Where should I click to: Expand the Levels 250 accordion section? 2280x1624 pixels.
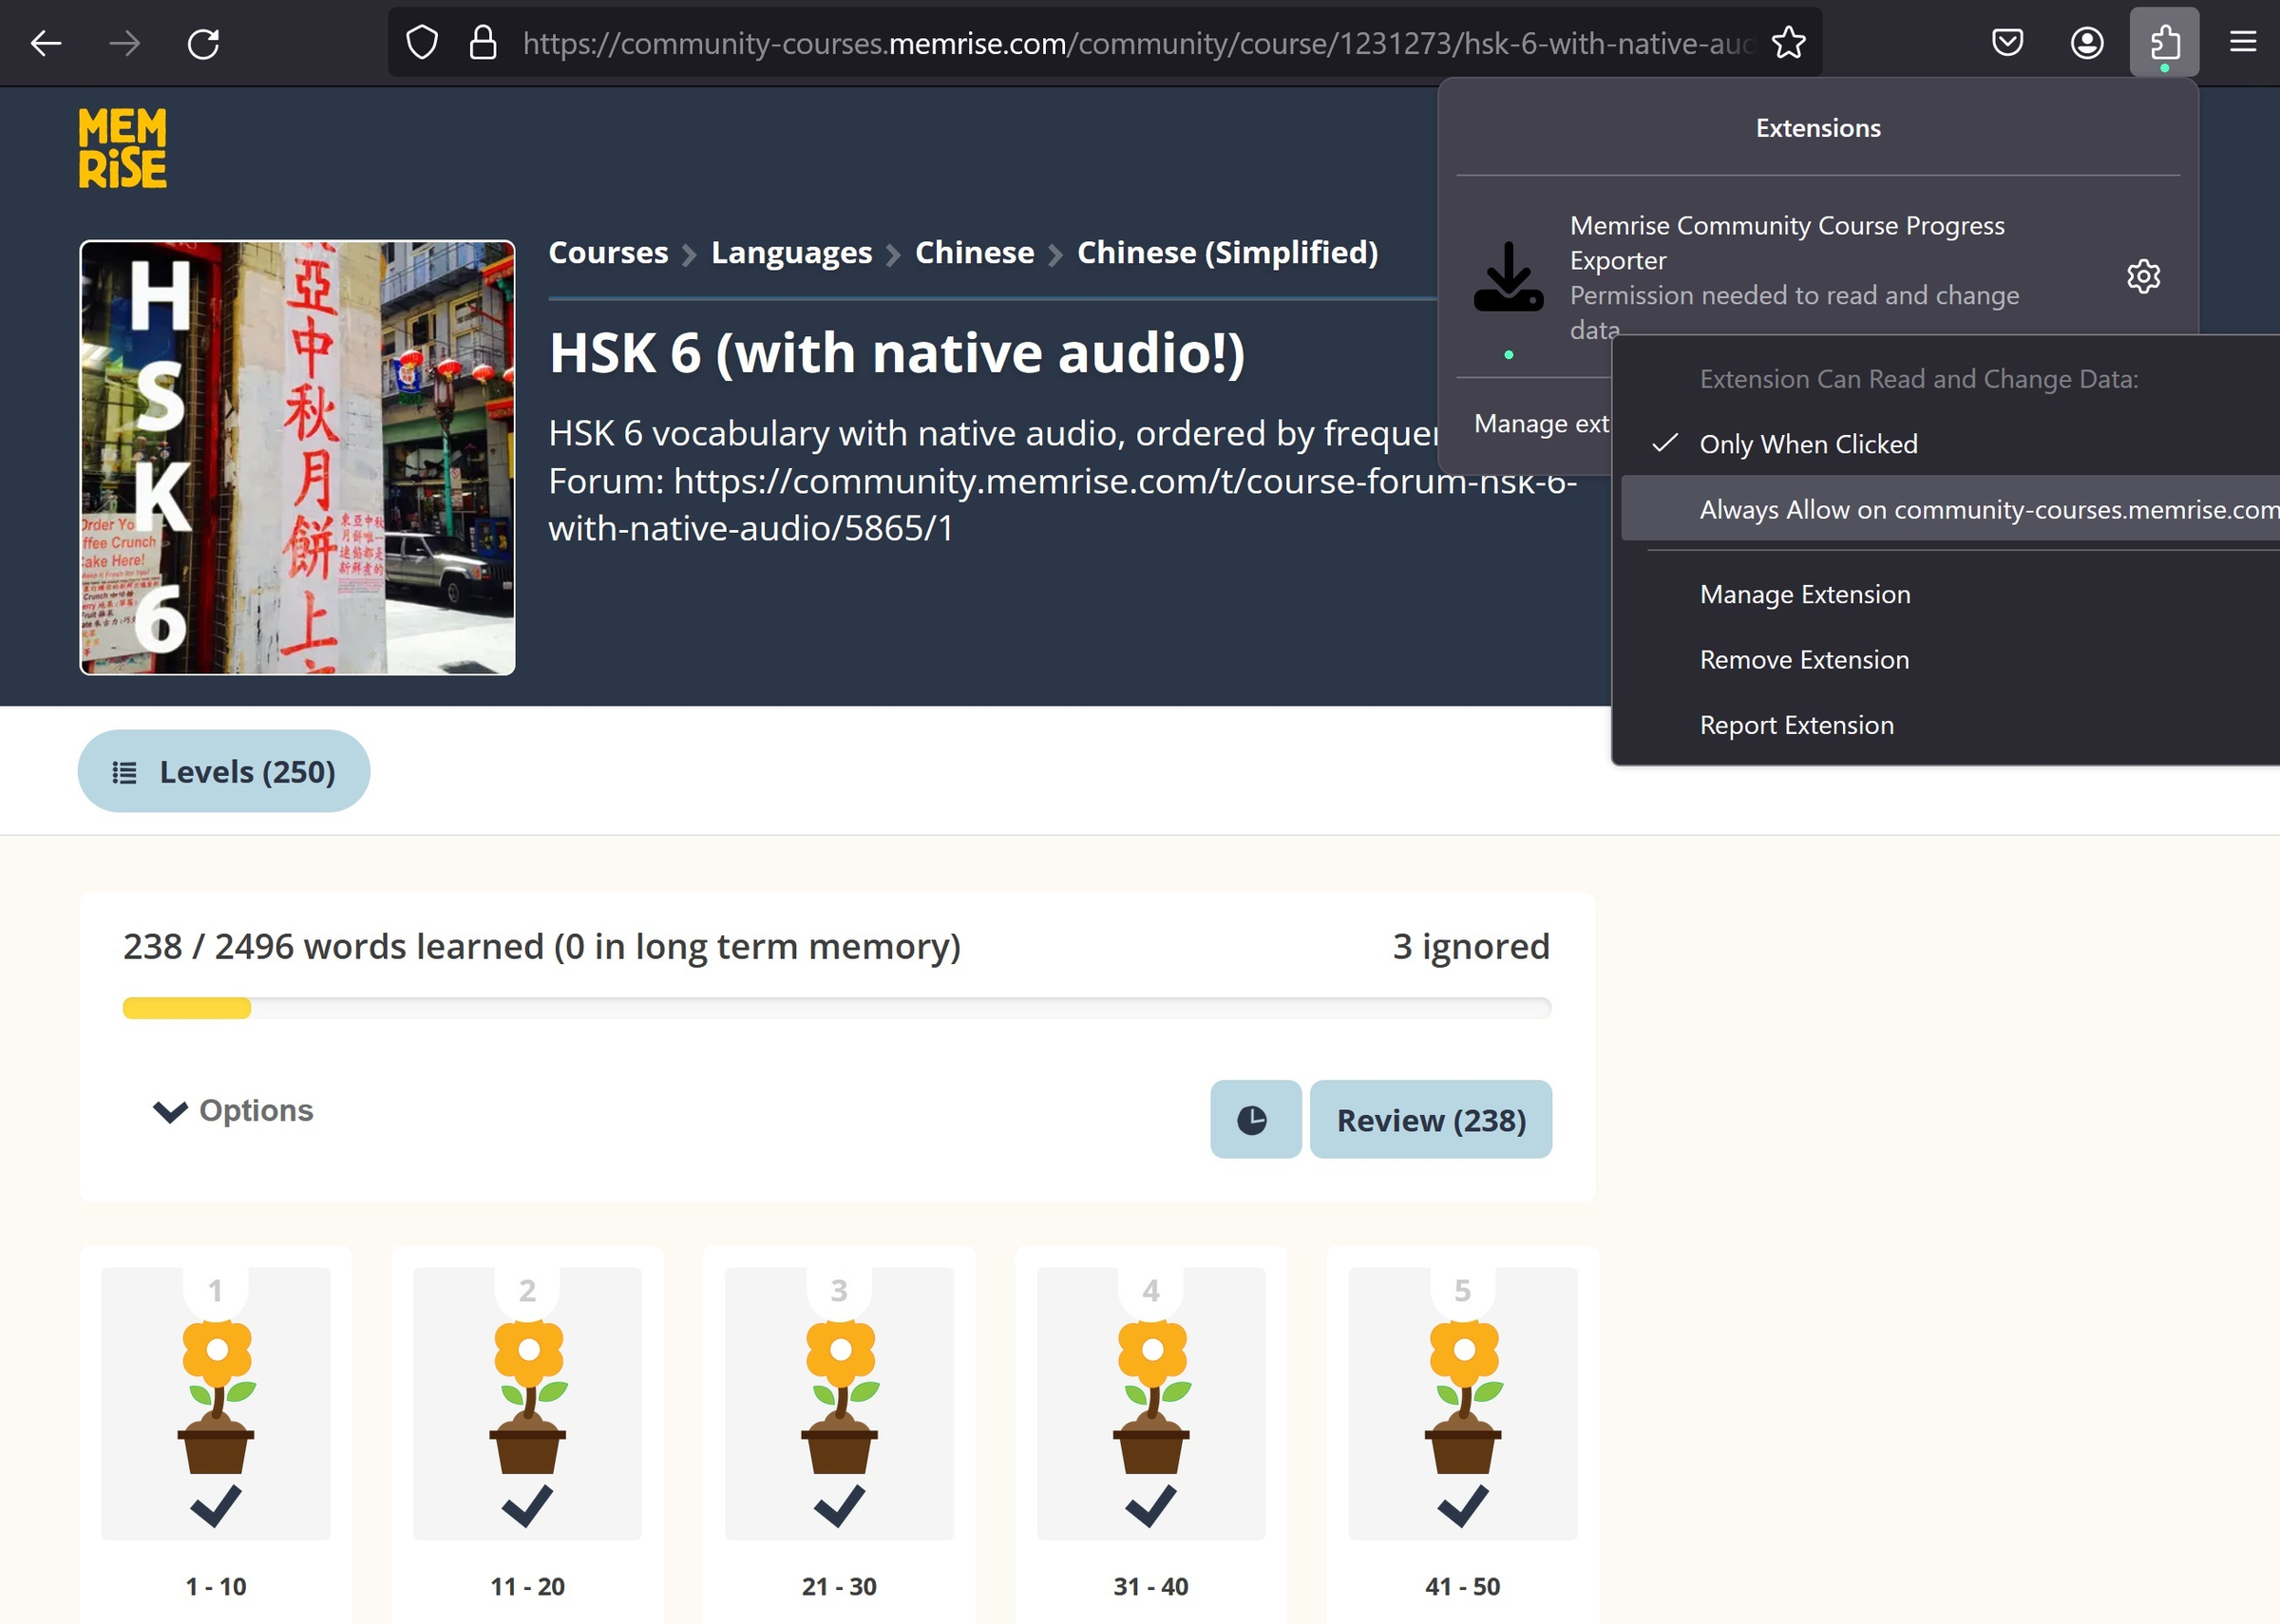[223, 771]
